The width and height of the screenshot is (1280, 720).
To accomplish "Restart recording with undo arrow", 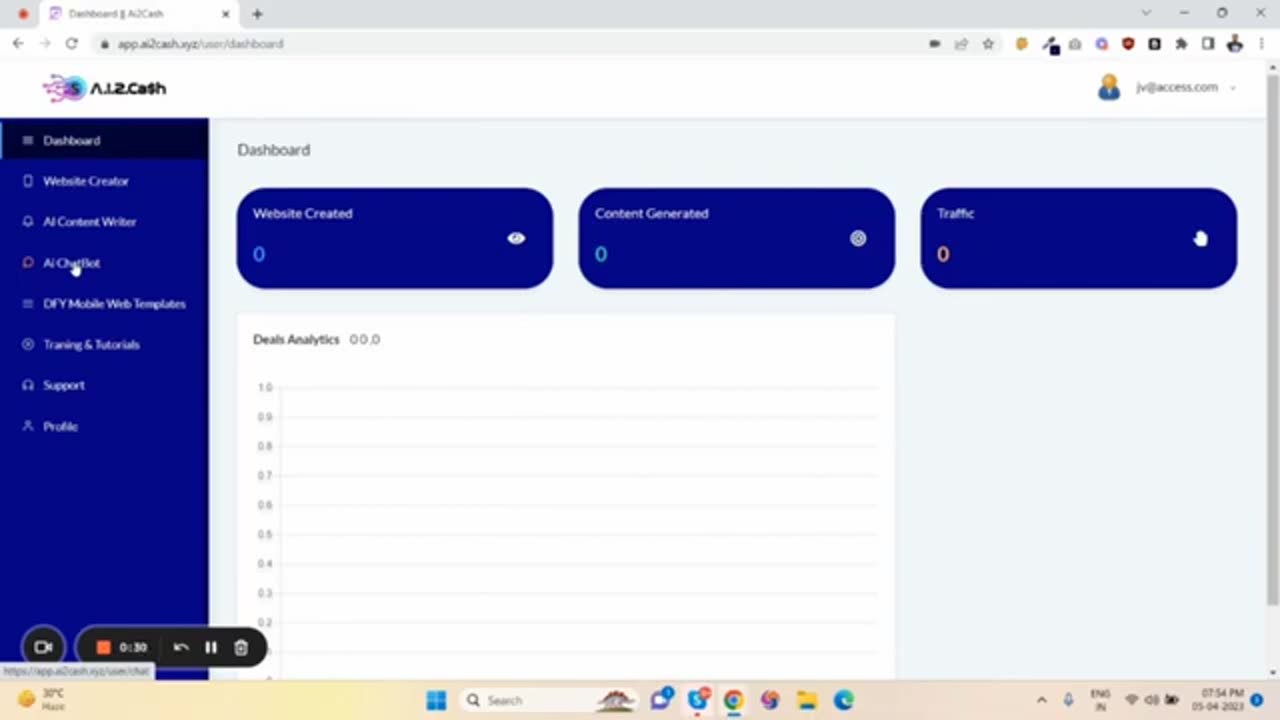I will (181, 647).
